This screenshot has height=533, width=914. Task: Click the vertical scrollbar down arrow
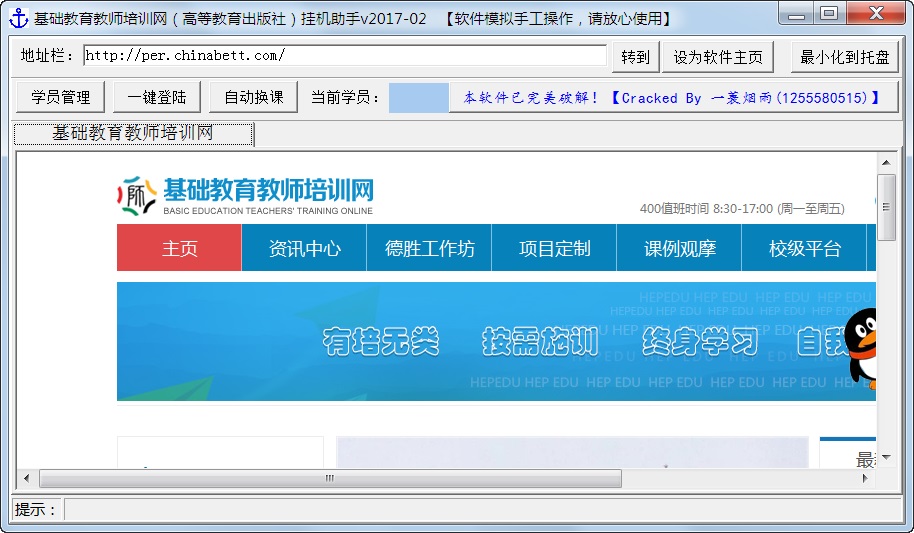pos(886,457)
